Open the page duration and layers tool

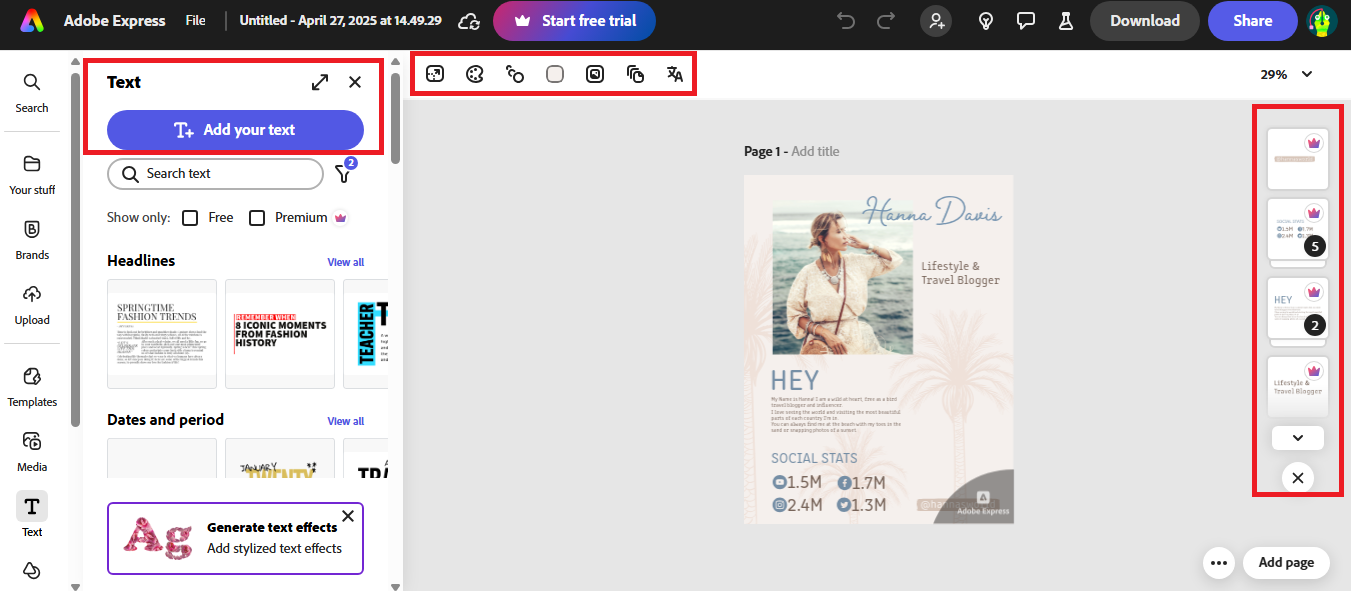[x=635, y=74]
